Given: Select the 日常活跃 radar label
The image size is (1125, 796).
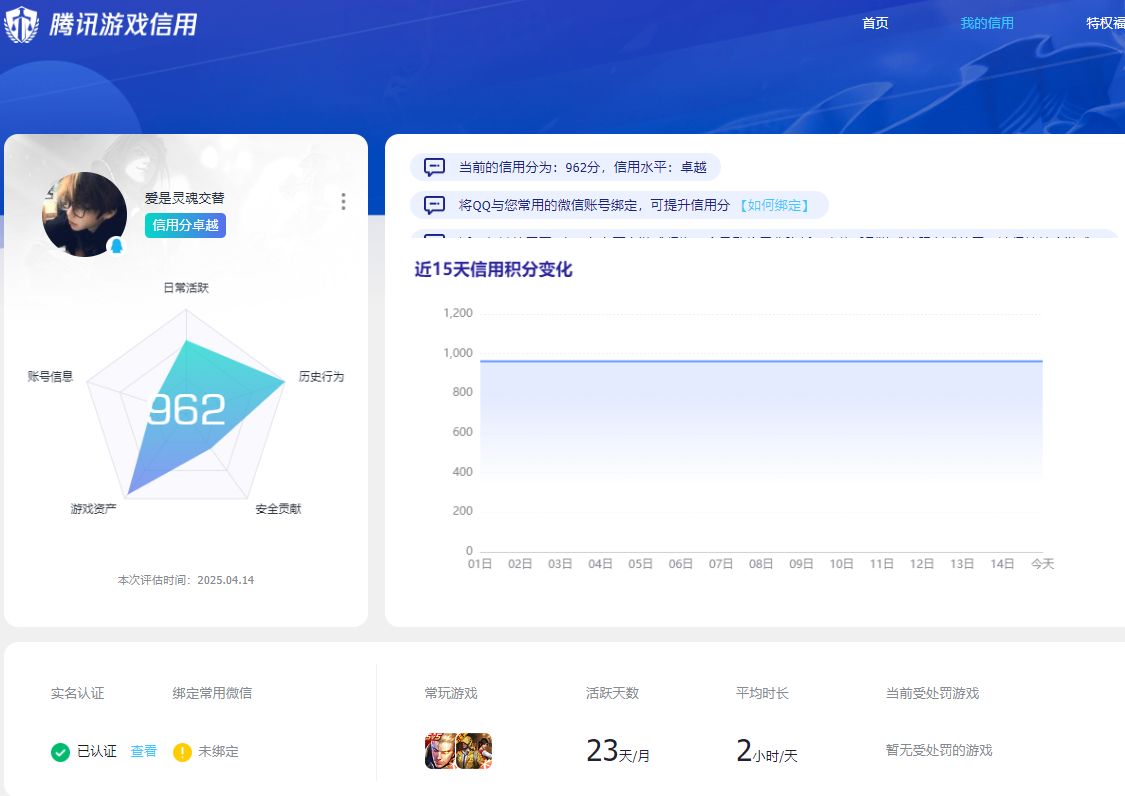Looking at the screenshot, I should pos(186,288).
